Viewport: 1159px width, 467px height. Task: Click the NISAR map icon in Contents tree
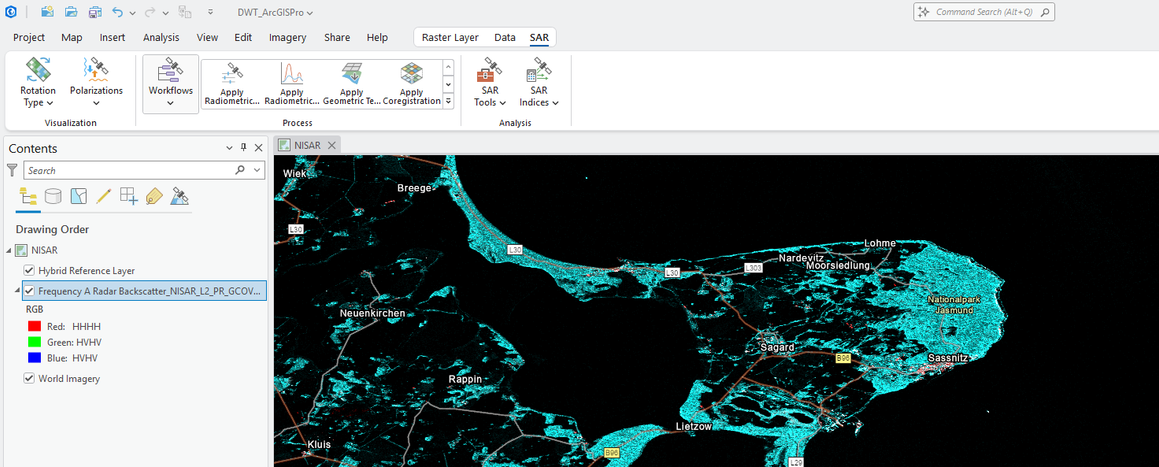[x=22, y=250]
